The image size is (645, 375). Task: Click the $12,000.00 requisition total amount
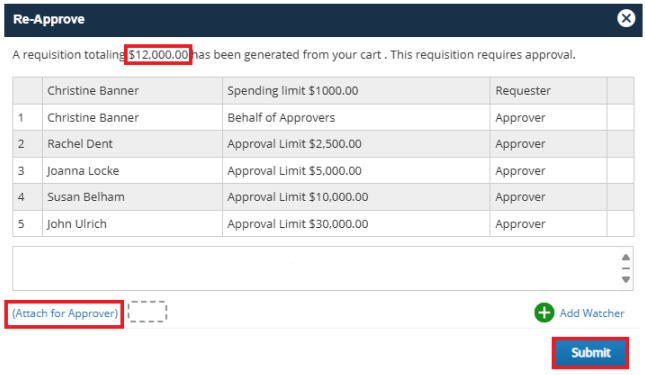pos(158,55)
